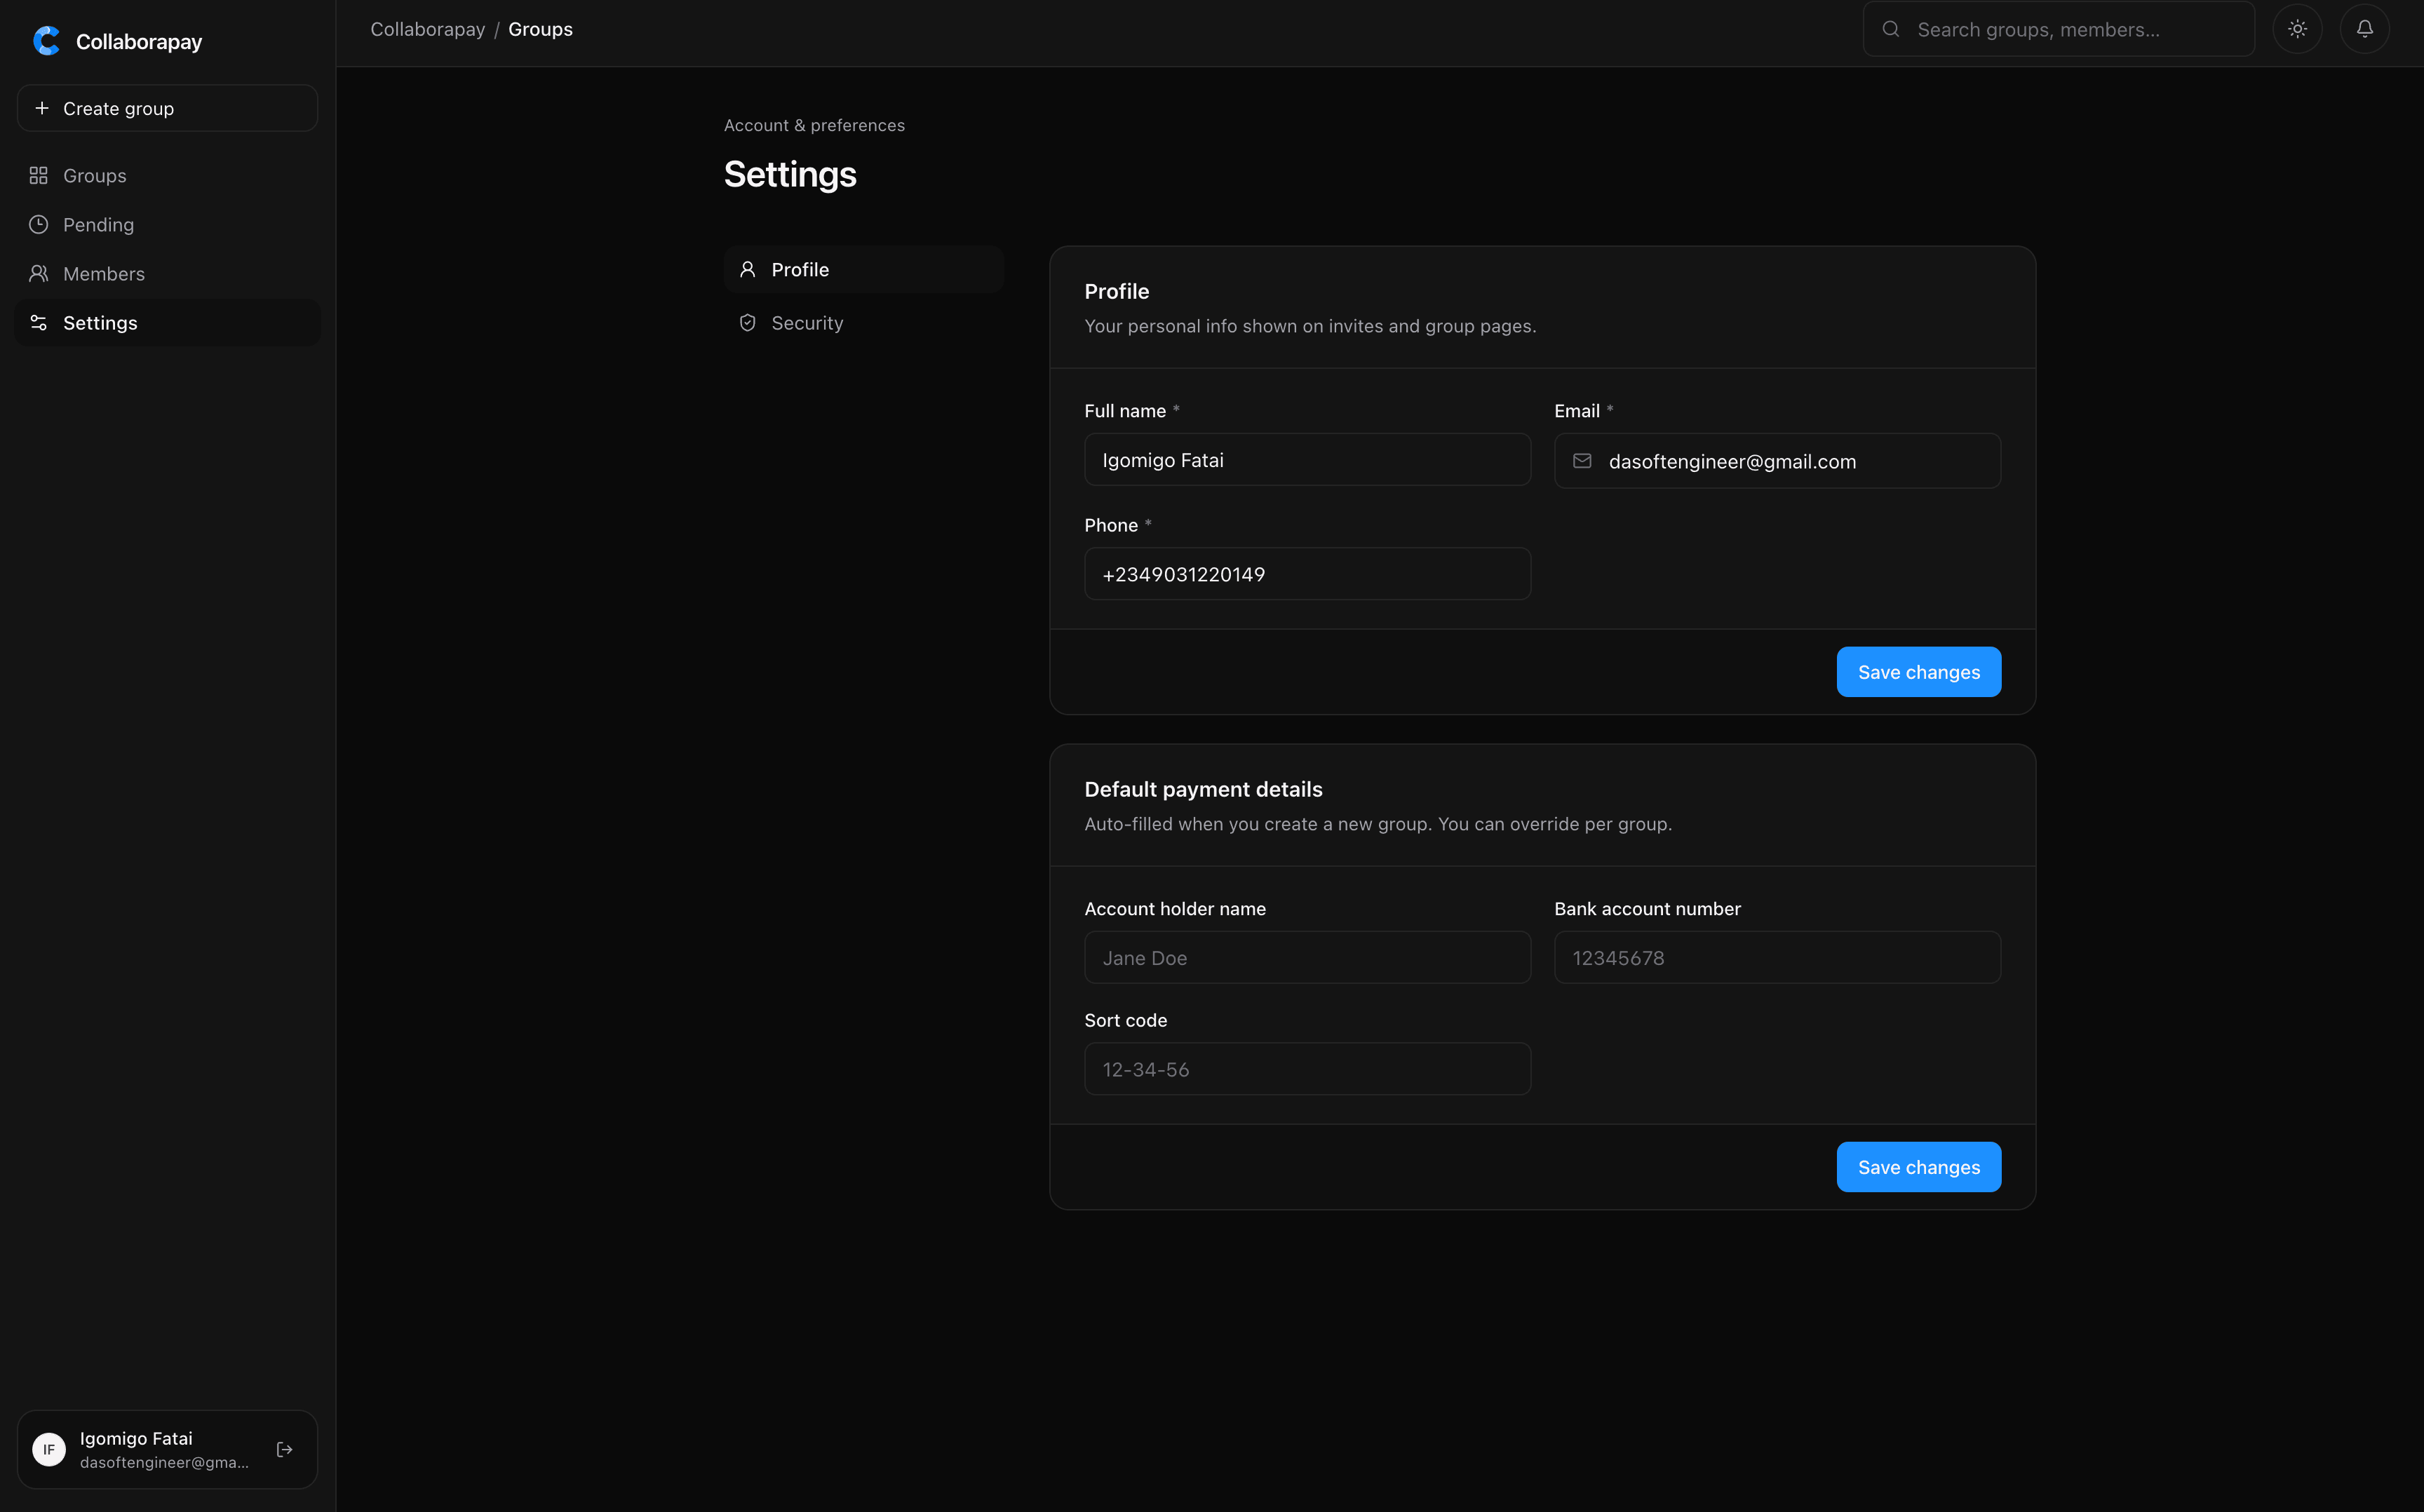
Task: Click the Create group button
Action: 168,108
